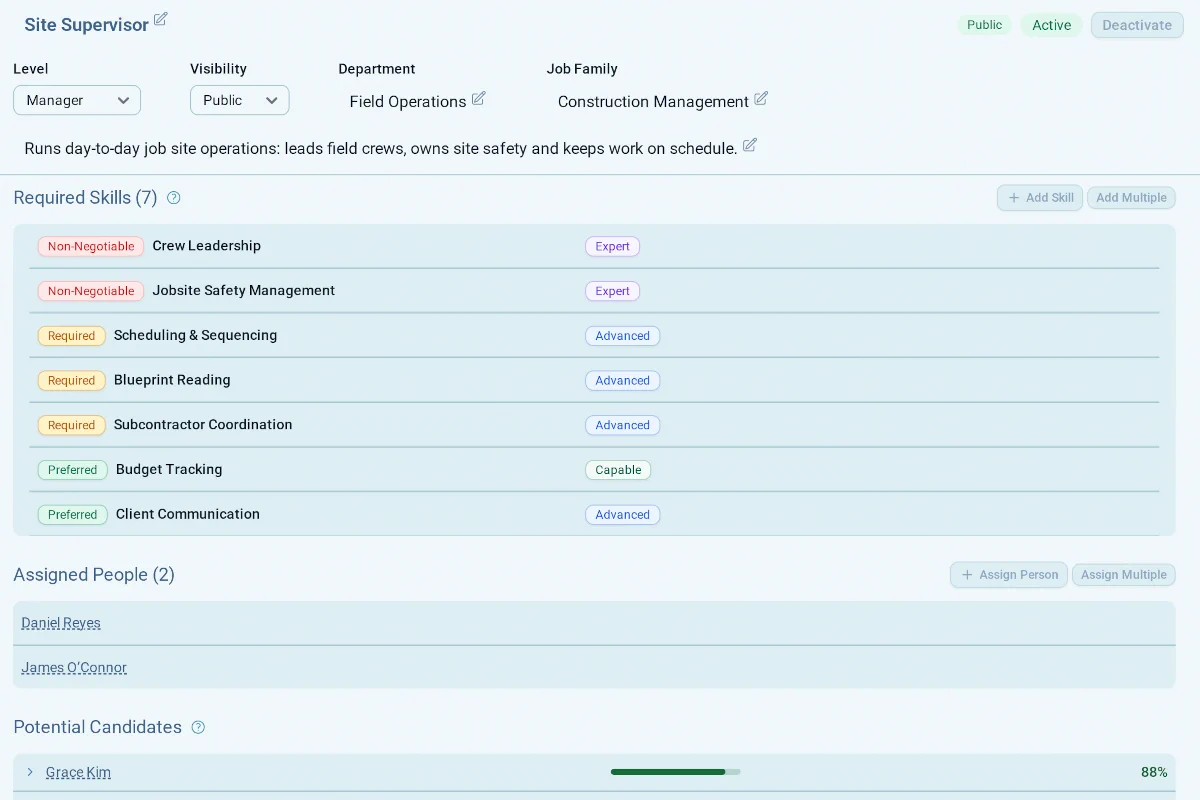Click Advanced badge for Blueprint Reading
Image resolution: width=1200 pixels, height=800 pixels.
(623, 380)
